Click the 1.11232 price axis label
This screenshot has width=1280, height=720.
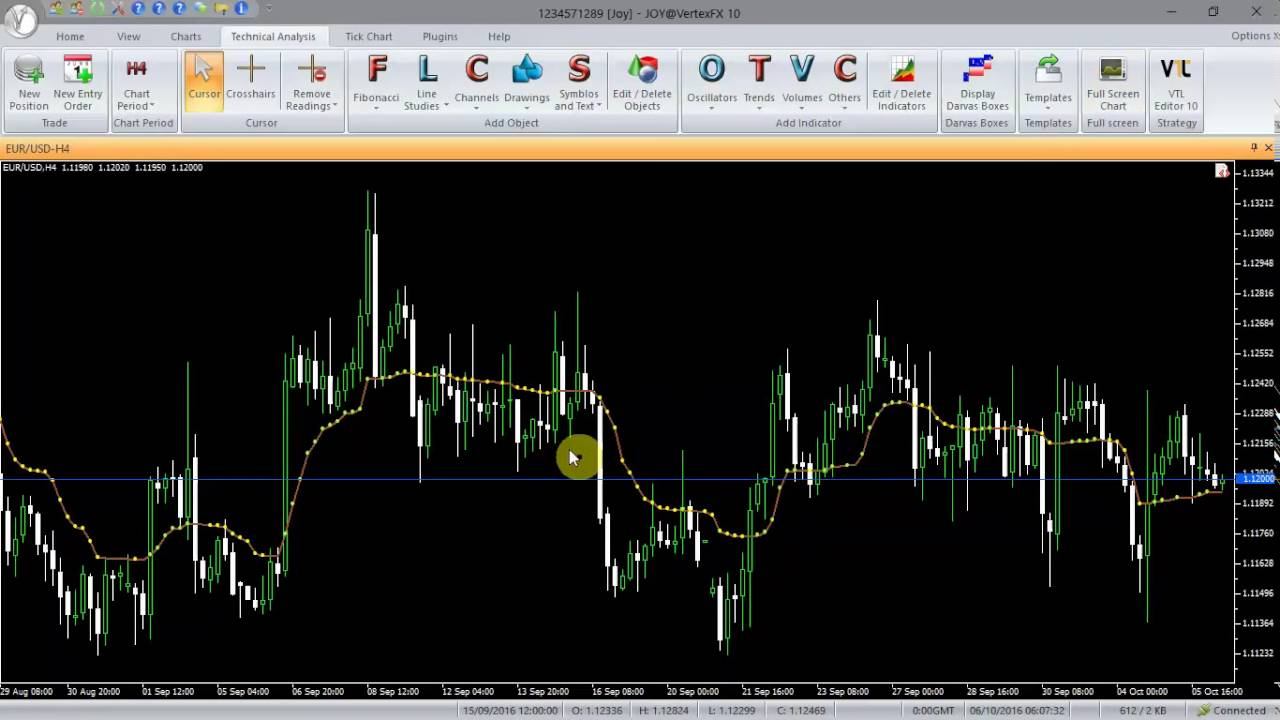(x=1260, y=653)
